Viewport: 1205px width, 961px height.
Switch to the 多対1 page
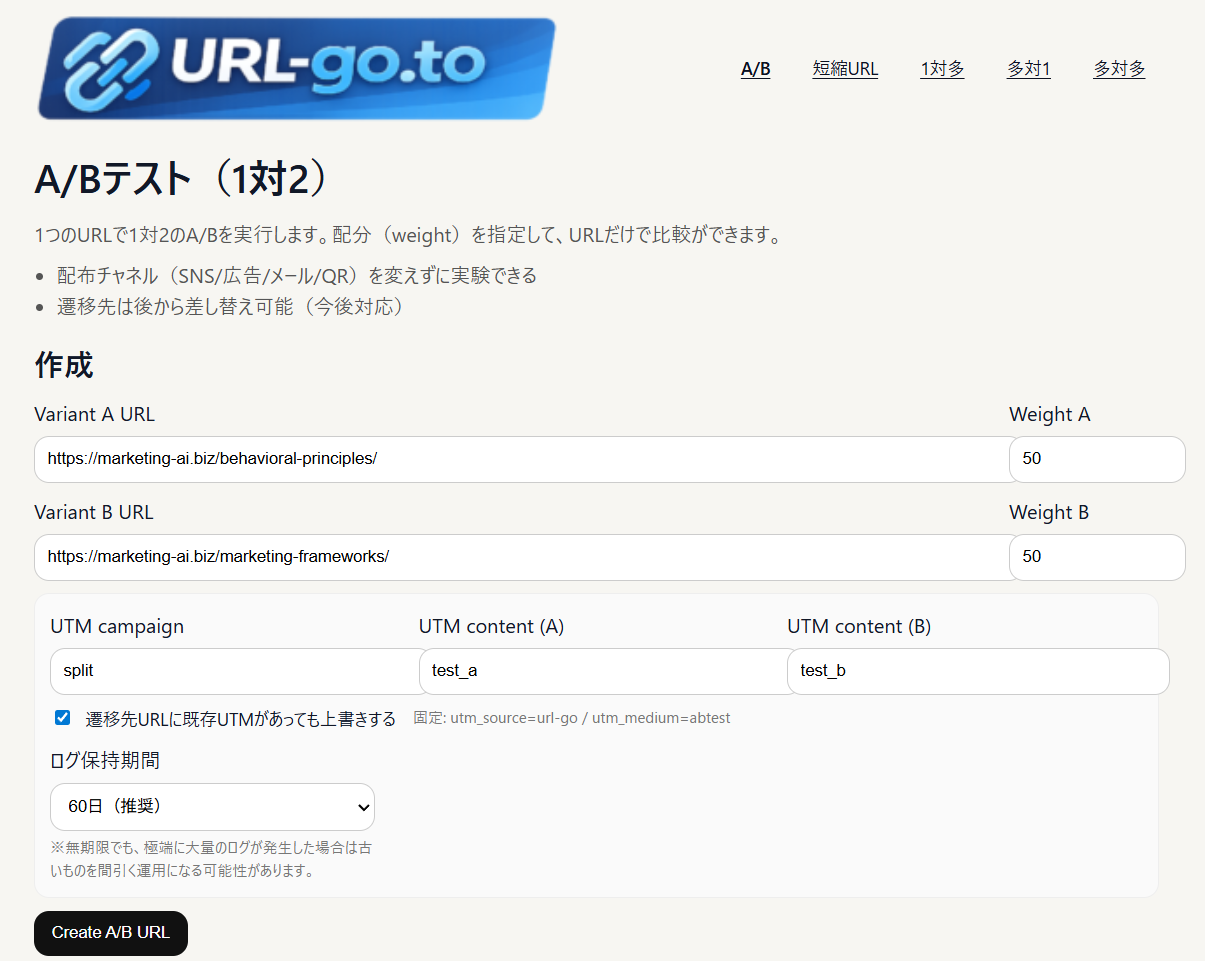(x=1028, y=69)
